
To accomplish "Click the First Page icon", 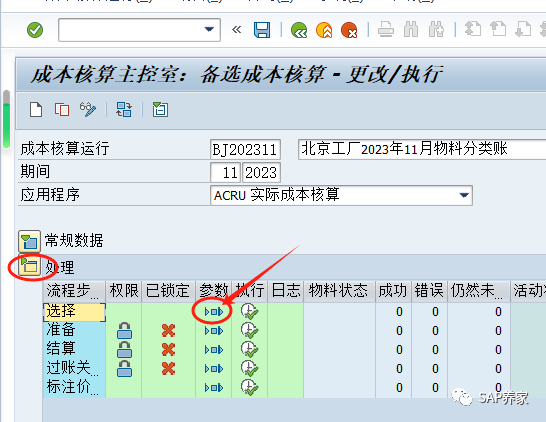I will tap(473, 29).
